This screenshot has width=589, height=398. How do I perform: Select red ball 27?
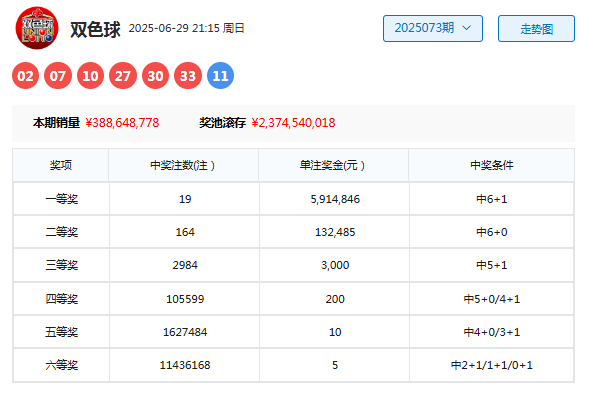(123, 76)
